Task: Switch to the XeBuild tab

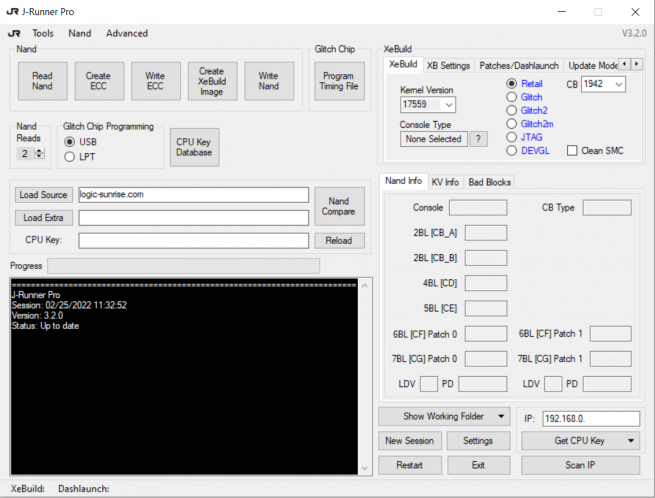Action: tap(403, 64)
